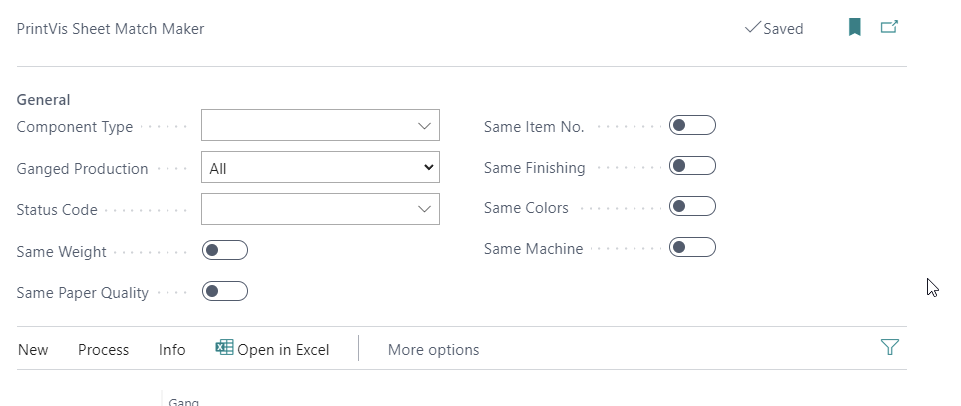Screen dimensions: 961x406
Task: Enable the Same Colors switch
Action: point(692,207)
